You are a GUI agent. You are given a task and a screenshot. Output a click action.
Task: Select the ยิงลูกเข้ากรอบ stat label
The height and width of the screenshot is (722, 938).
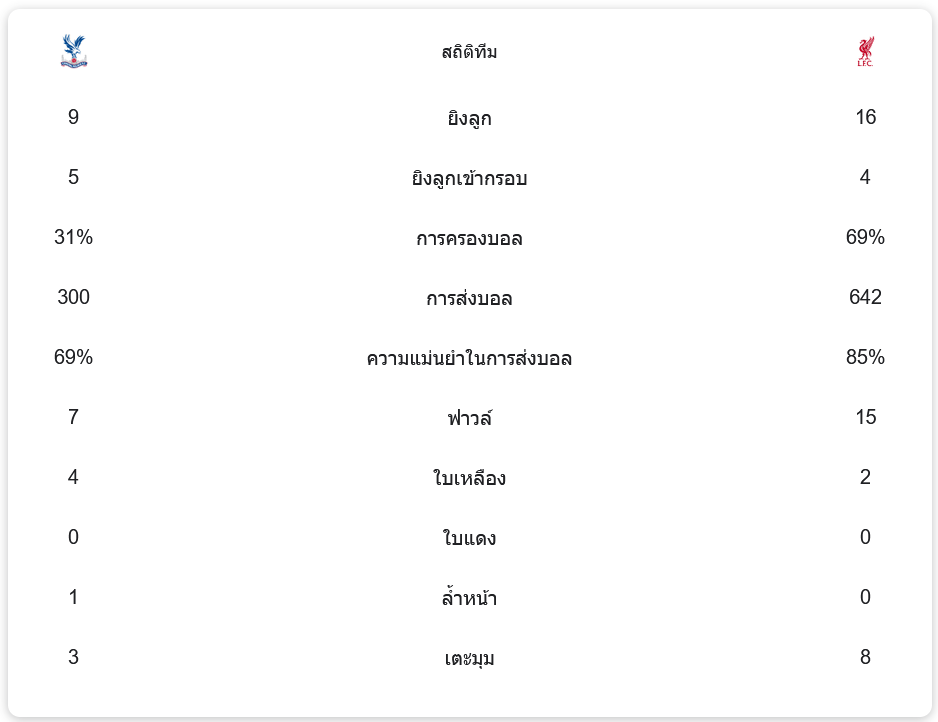pos(469,178)
